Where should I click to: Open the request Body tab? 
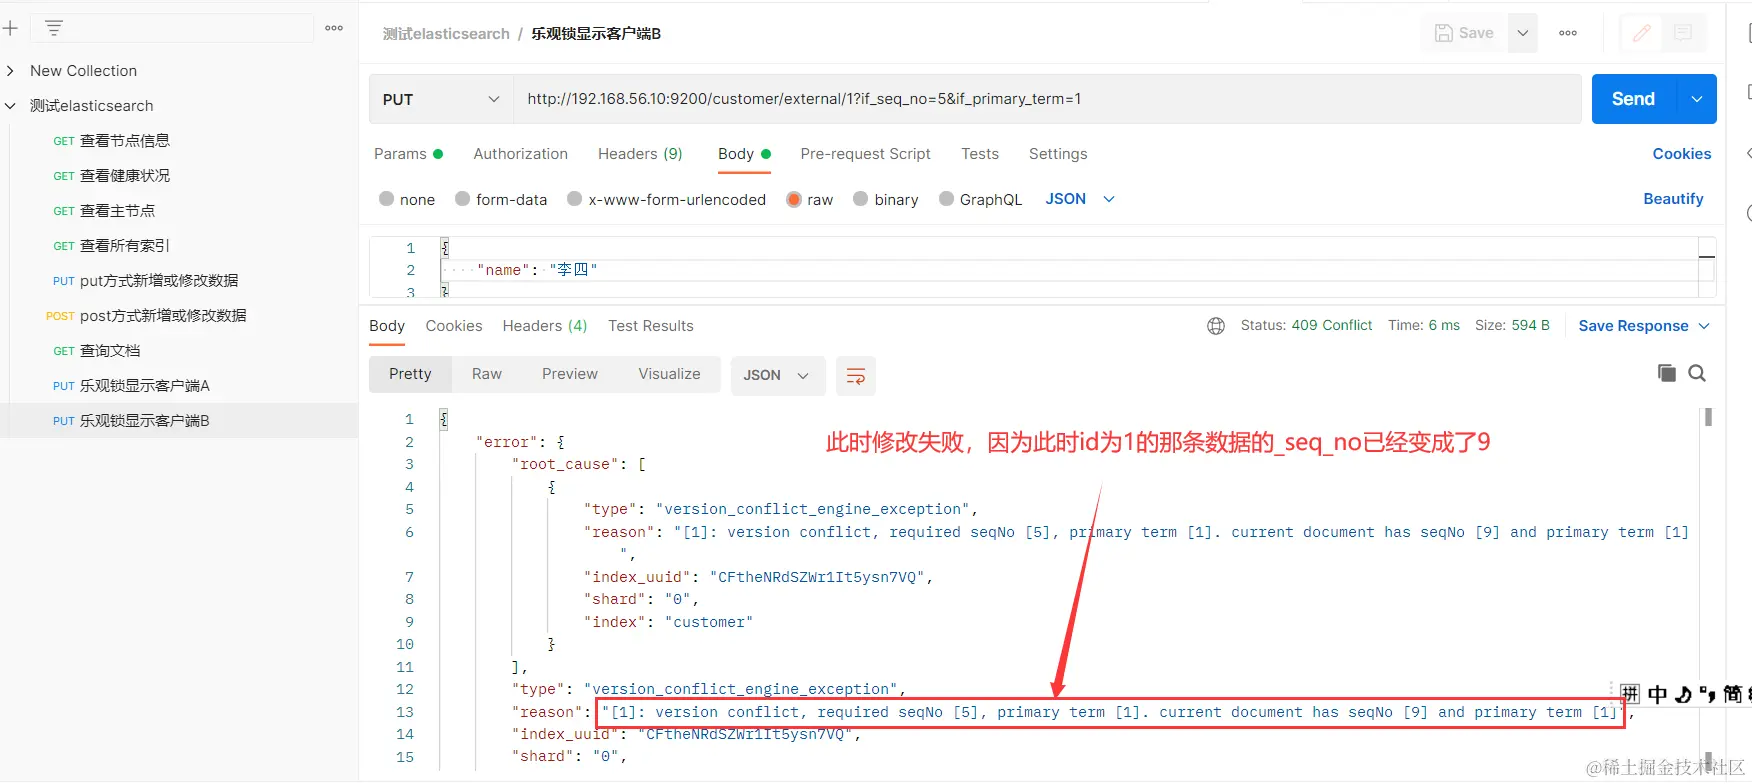tap(744, 154)
